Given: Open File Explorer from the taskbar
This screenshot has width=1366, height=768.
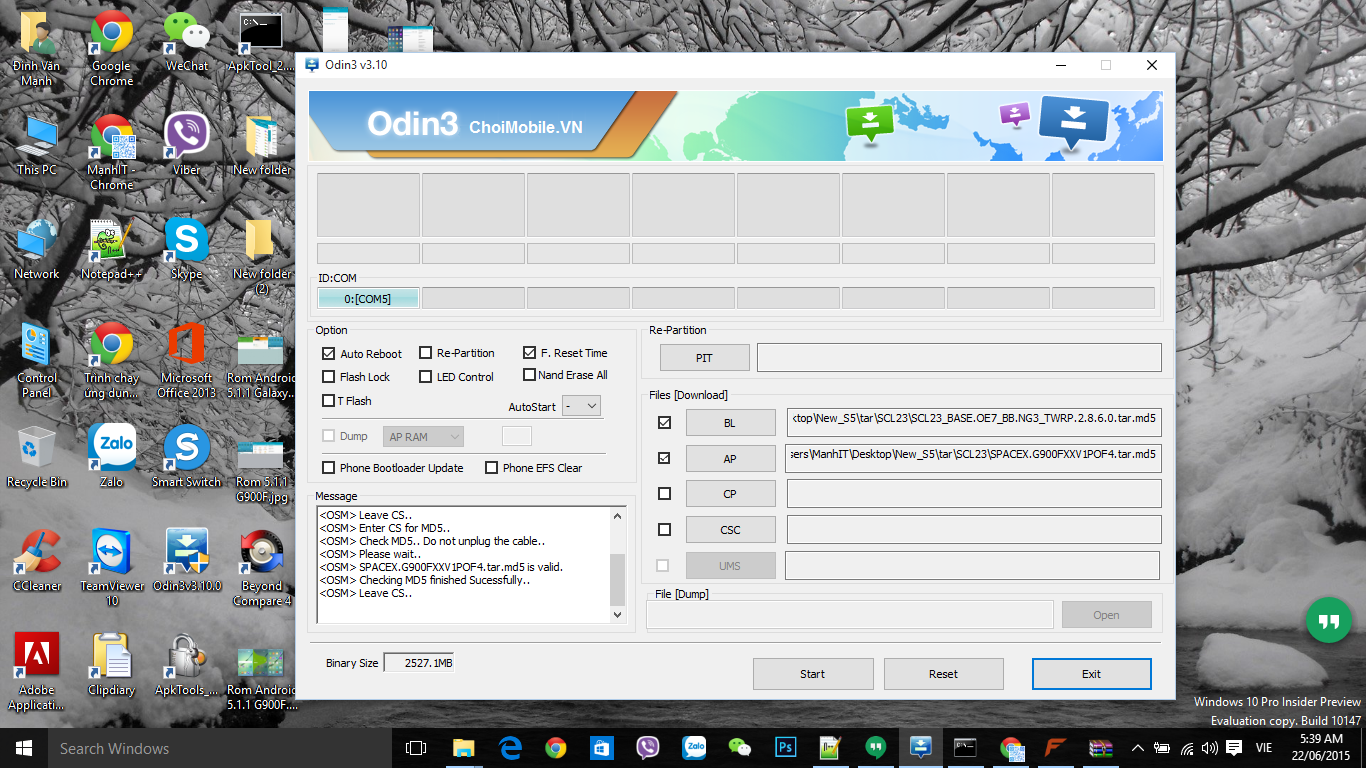Looking at the screenshot, I should pyautogui.click(x=463, y=748).
